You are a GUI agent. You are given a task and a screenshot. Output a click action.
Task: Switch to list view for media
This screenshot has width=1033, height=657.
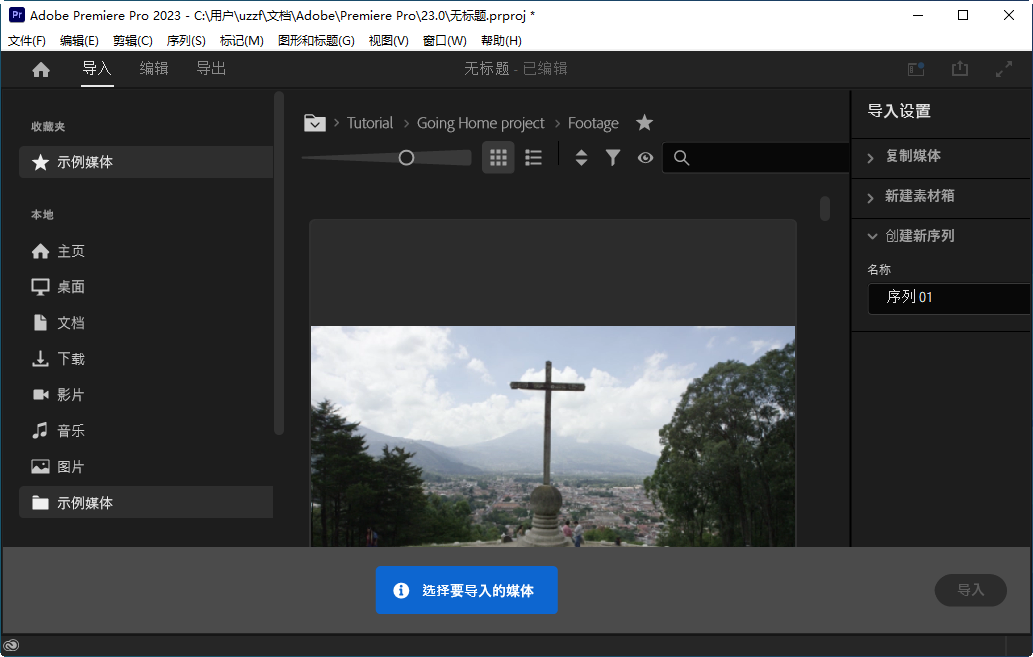click(x=533, y=157)
